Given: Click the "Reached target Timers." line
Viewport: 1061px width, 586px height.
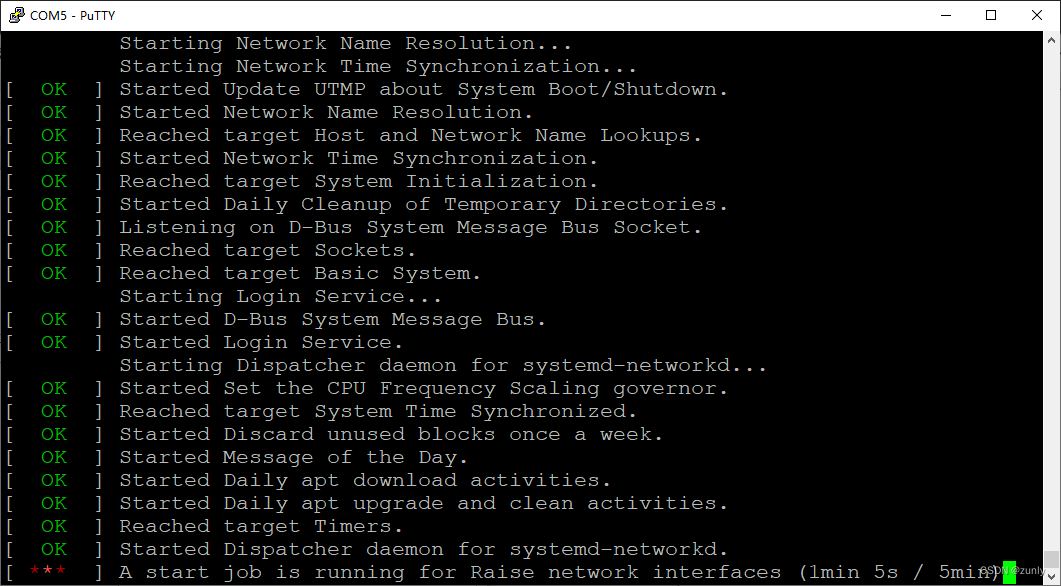Looking at the screenshot, I should point(261,526).
